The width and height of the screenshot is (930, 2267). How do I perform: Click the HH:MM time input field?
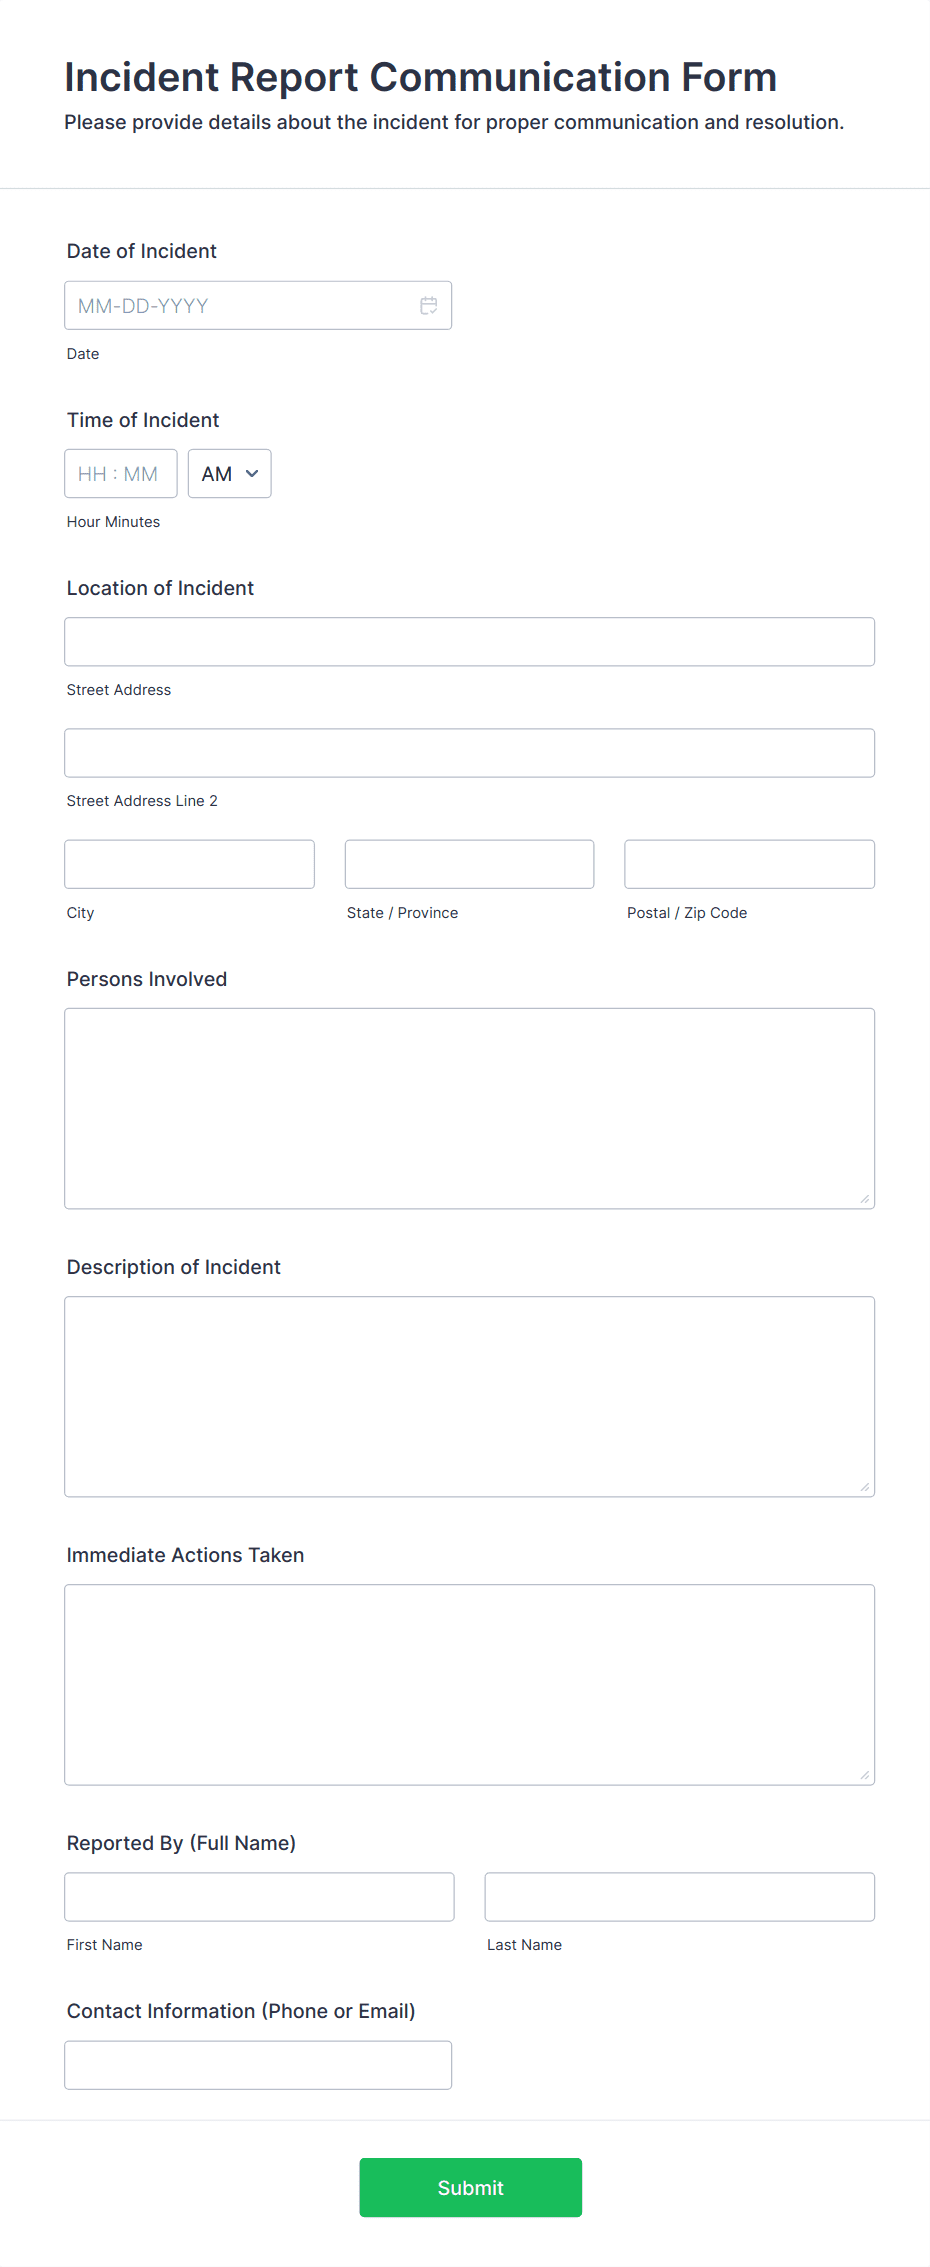[x=120, y=473]
